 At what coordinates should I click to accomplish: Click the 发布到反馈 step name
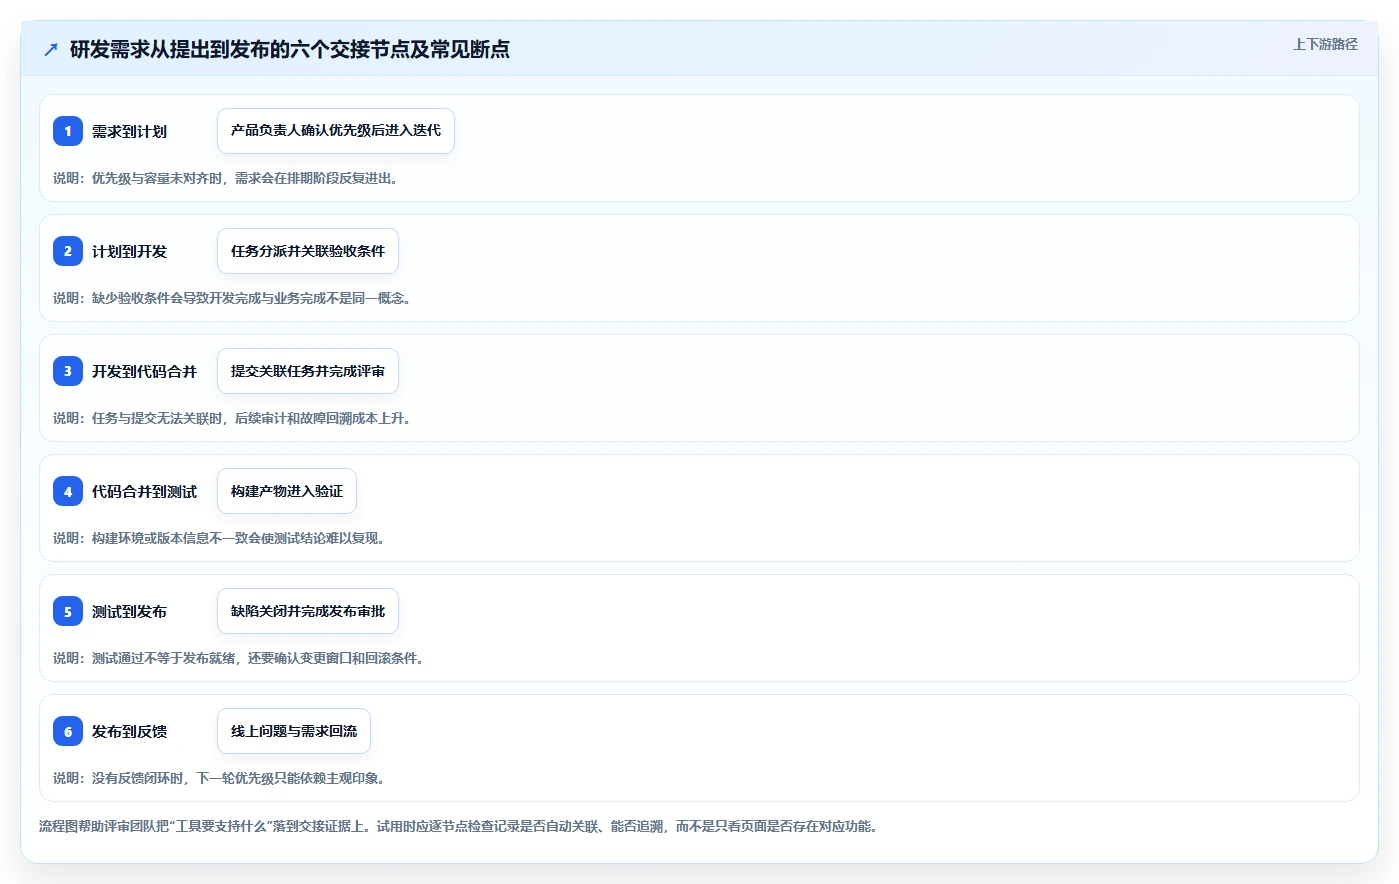(129, 731)
